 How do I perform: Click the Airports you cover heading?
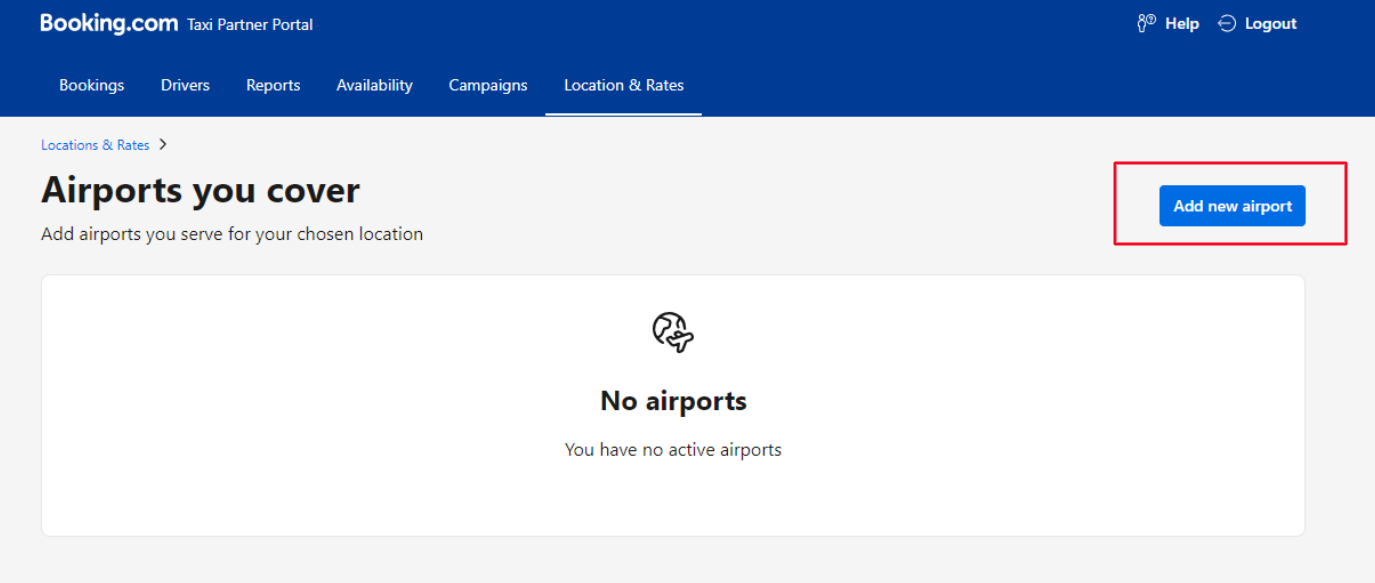(200, 190)
